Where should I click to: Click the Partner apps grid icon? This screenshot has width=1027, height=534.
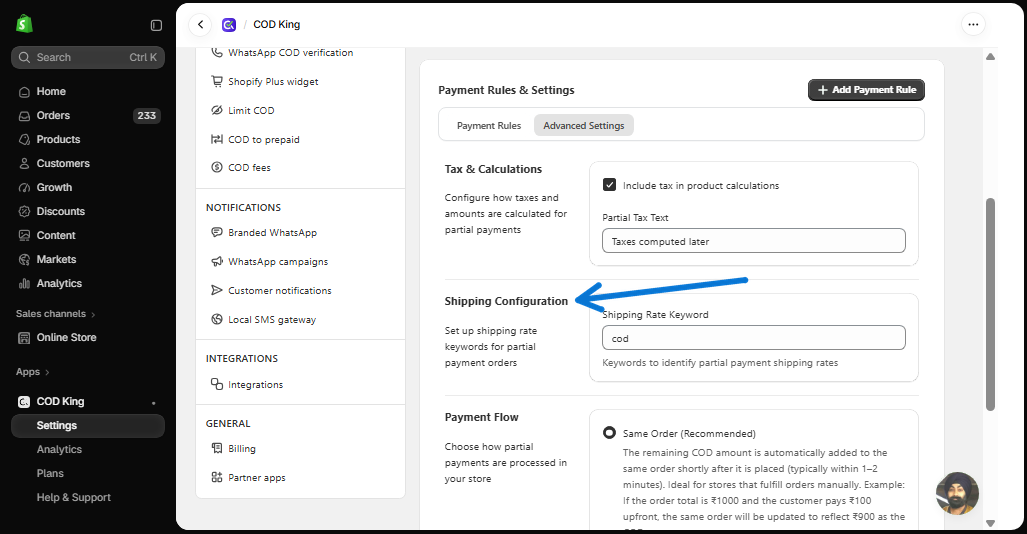[x=217, y=477]
